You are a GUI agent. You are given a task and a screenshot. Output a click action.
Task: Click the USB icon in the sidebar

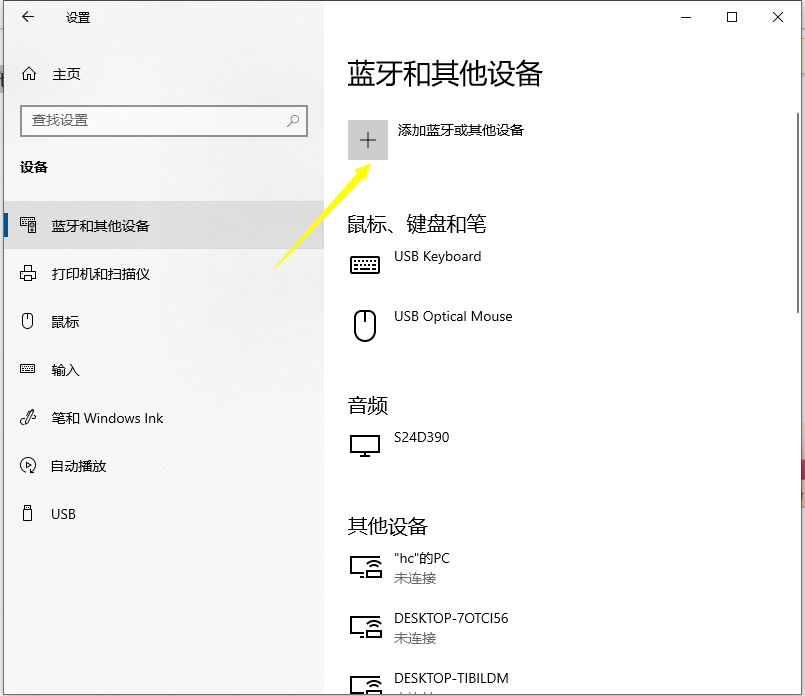pos(30,513)
